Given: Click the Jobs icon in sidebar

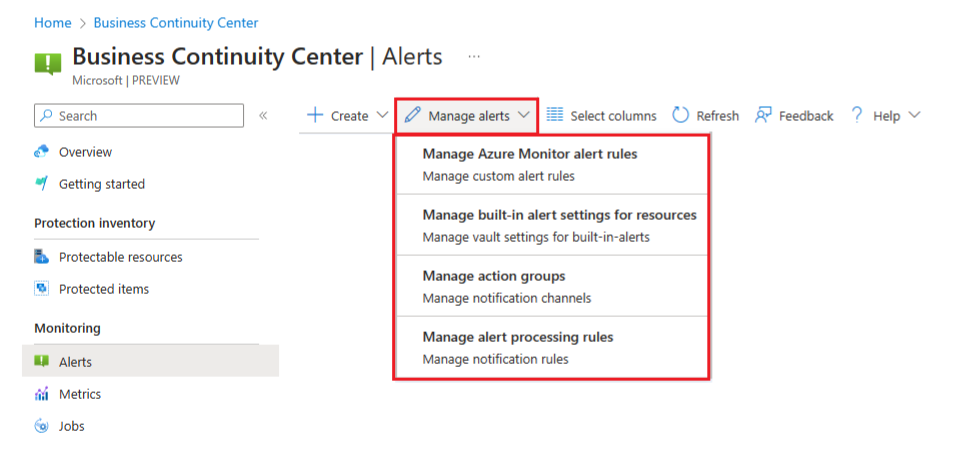Looking at the screenshot, I should [x=42, y=426].
